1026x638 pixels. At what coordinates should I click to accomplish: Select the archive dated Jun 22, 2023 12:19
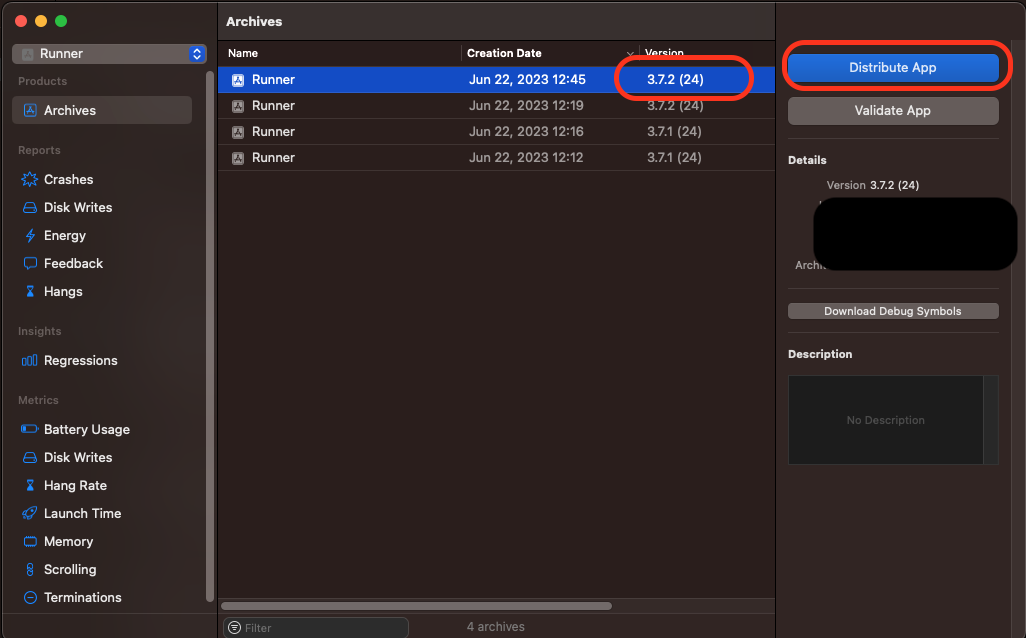496,106
